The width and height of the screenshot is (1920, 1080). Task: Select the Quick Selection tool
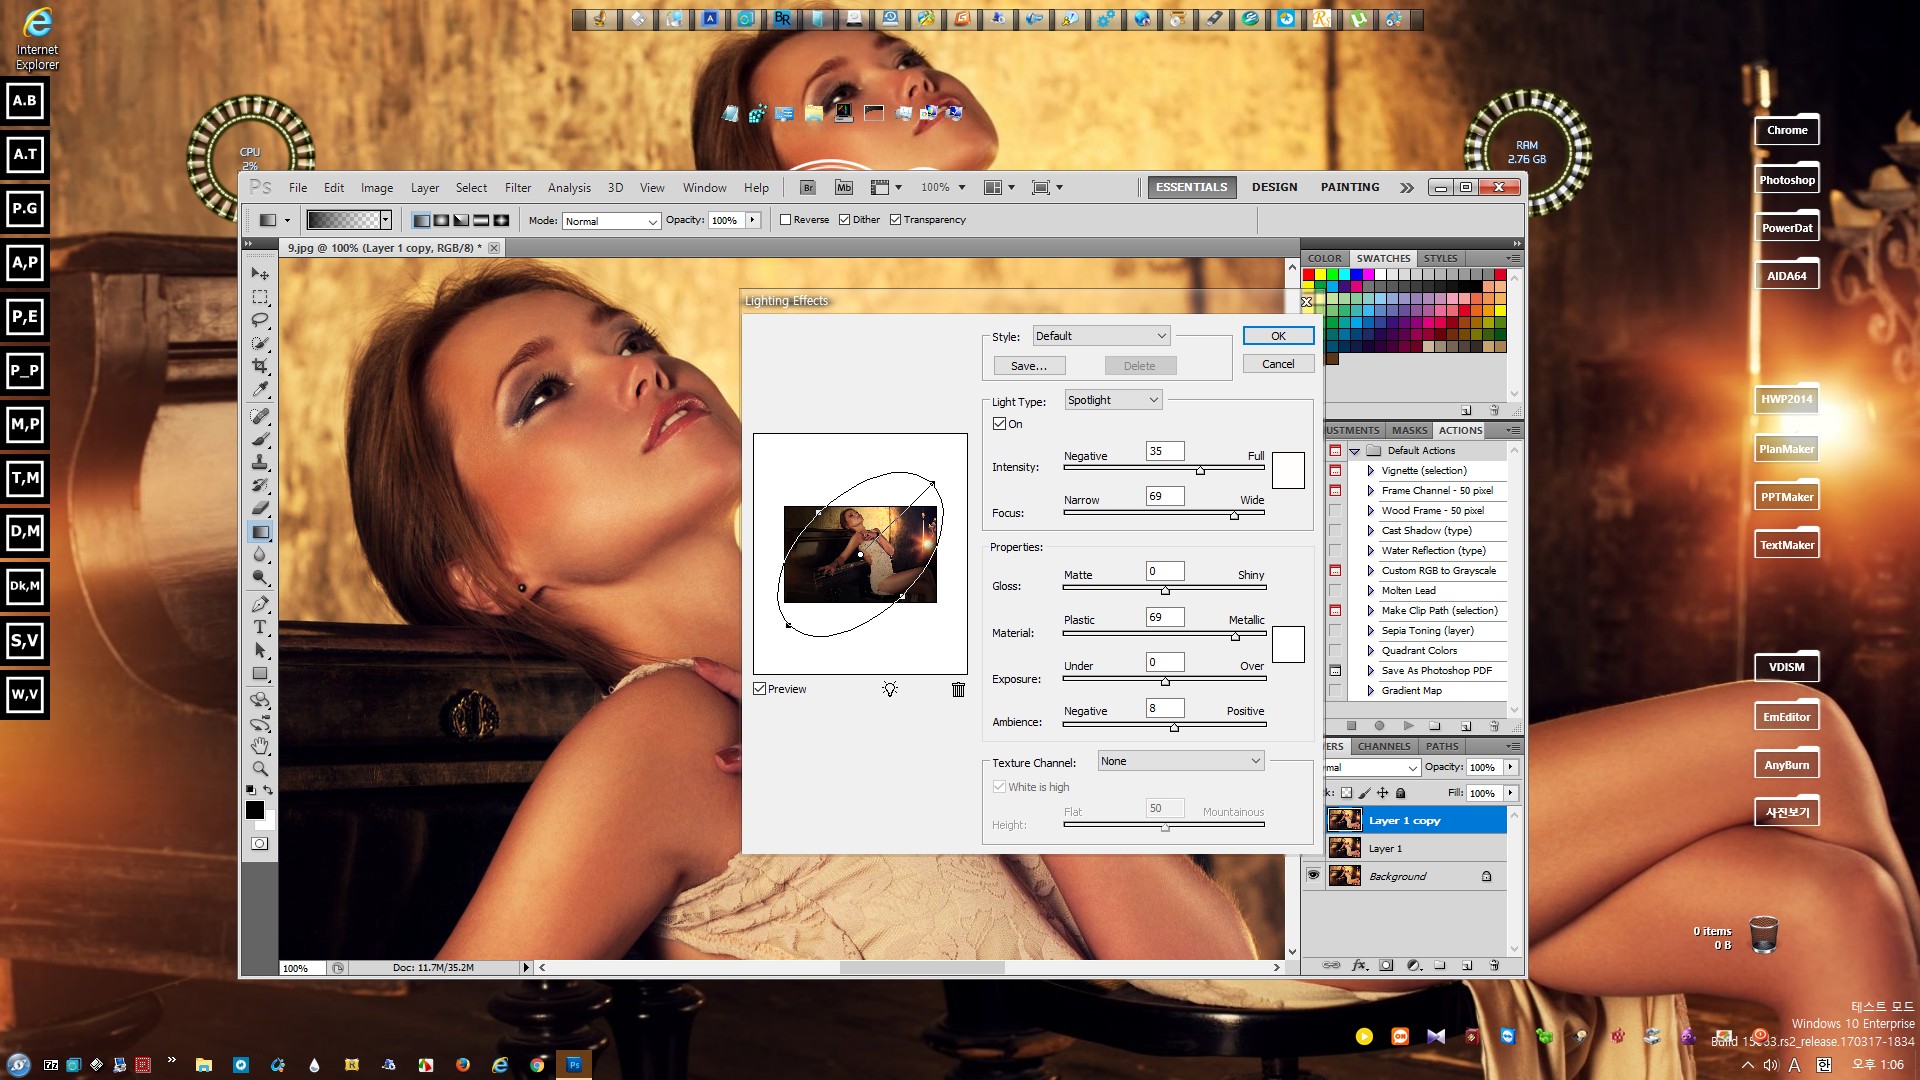260,343
